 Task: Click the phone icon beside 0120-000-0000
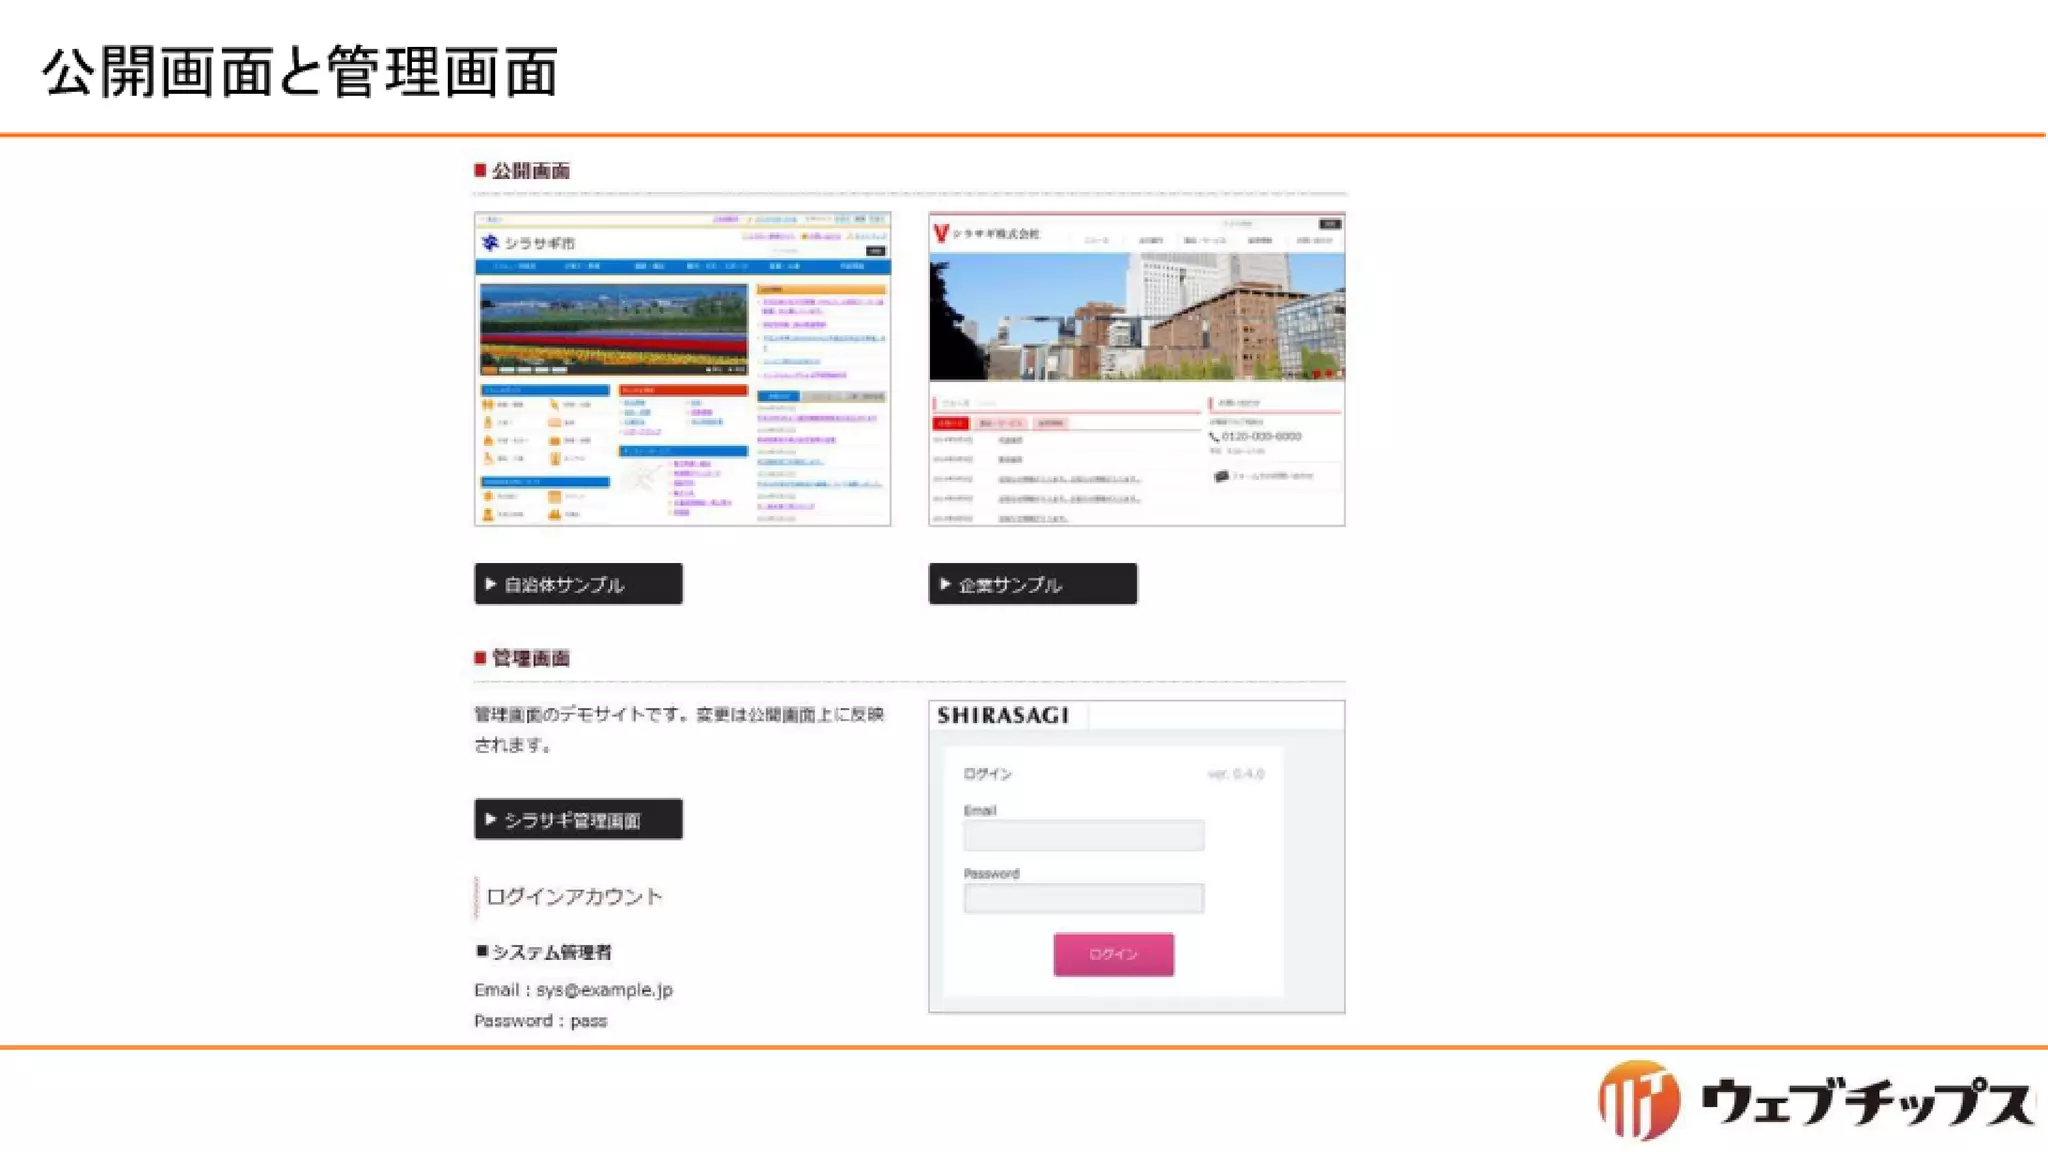1214,437
